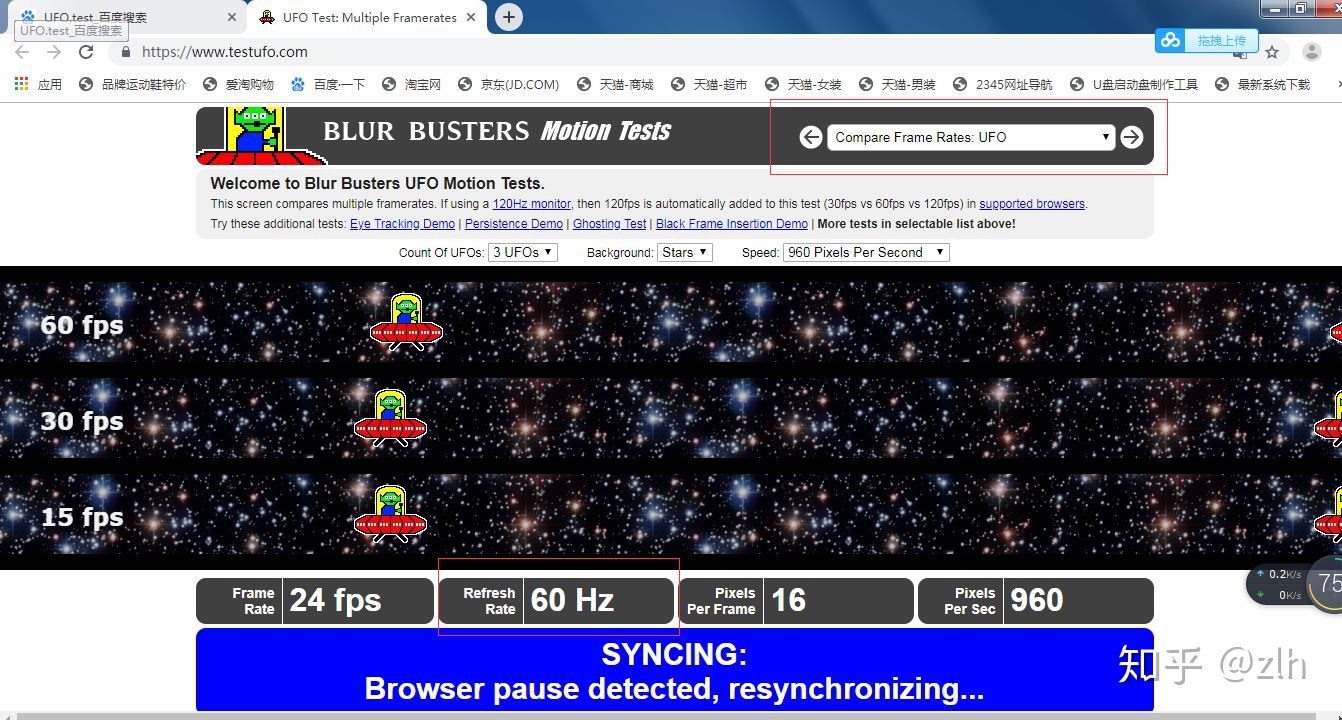Click the Welcome to Blur Busters UFO heading
1342x720 pixels.
point(377,184)
